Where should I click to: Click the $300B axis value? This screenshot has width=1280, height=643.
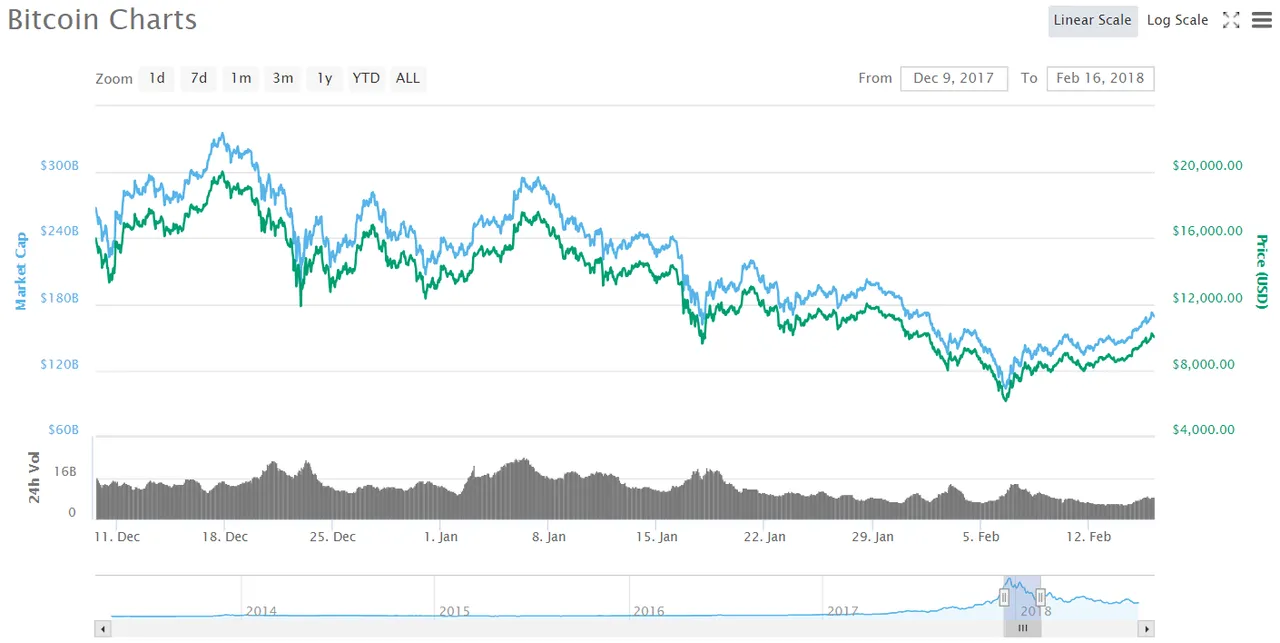point(58,165)
